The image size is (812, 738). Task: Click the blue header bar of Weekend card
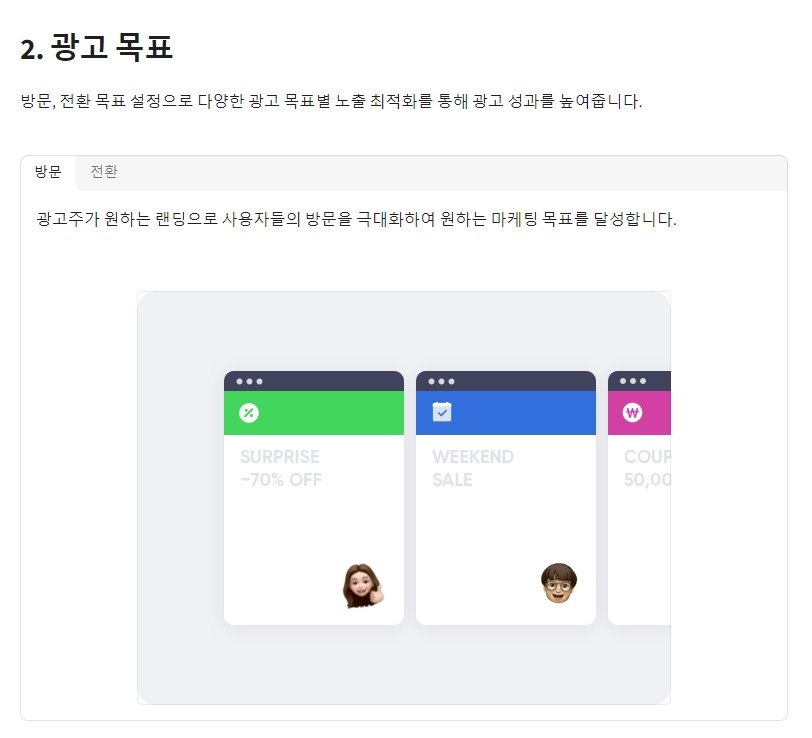click(x=530, y=413)
